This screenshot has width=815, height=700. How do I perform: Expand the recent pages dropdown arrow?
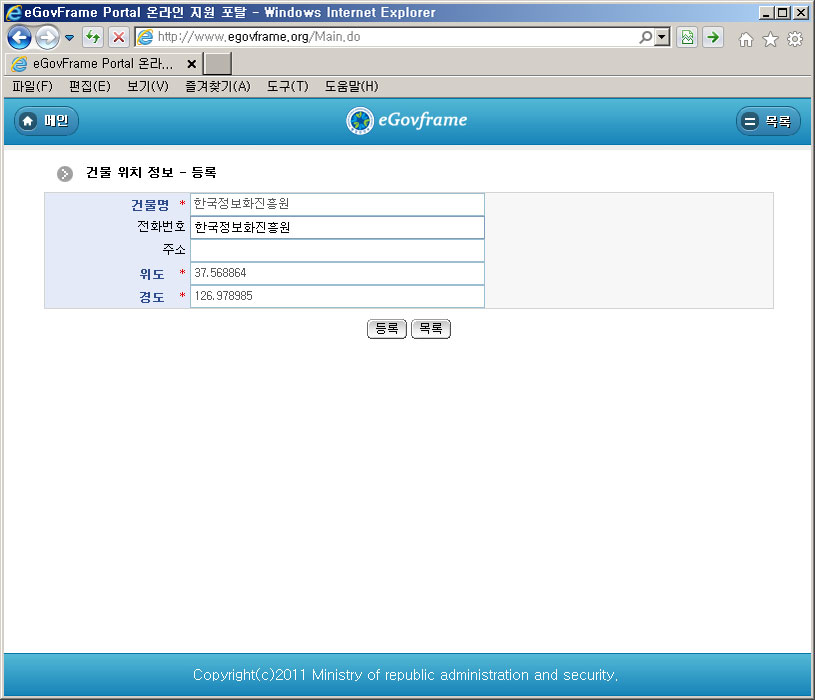click(x=69, y=38)
